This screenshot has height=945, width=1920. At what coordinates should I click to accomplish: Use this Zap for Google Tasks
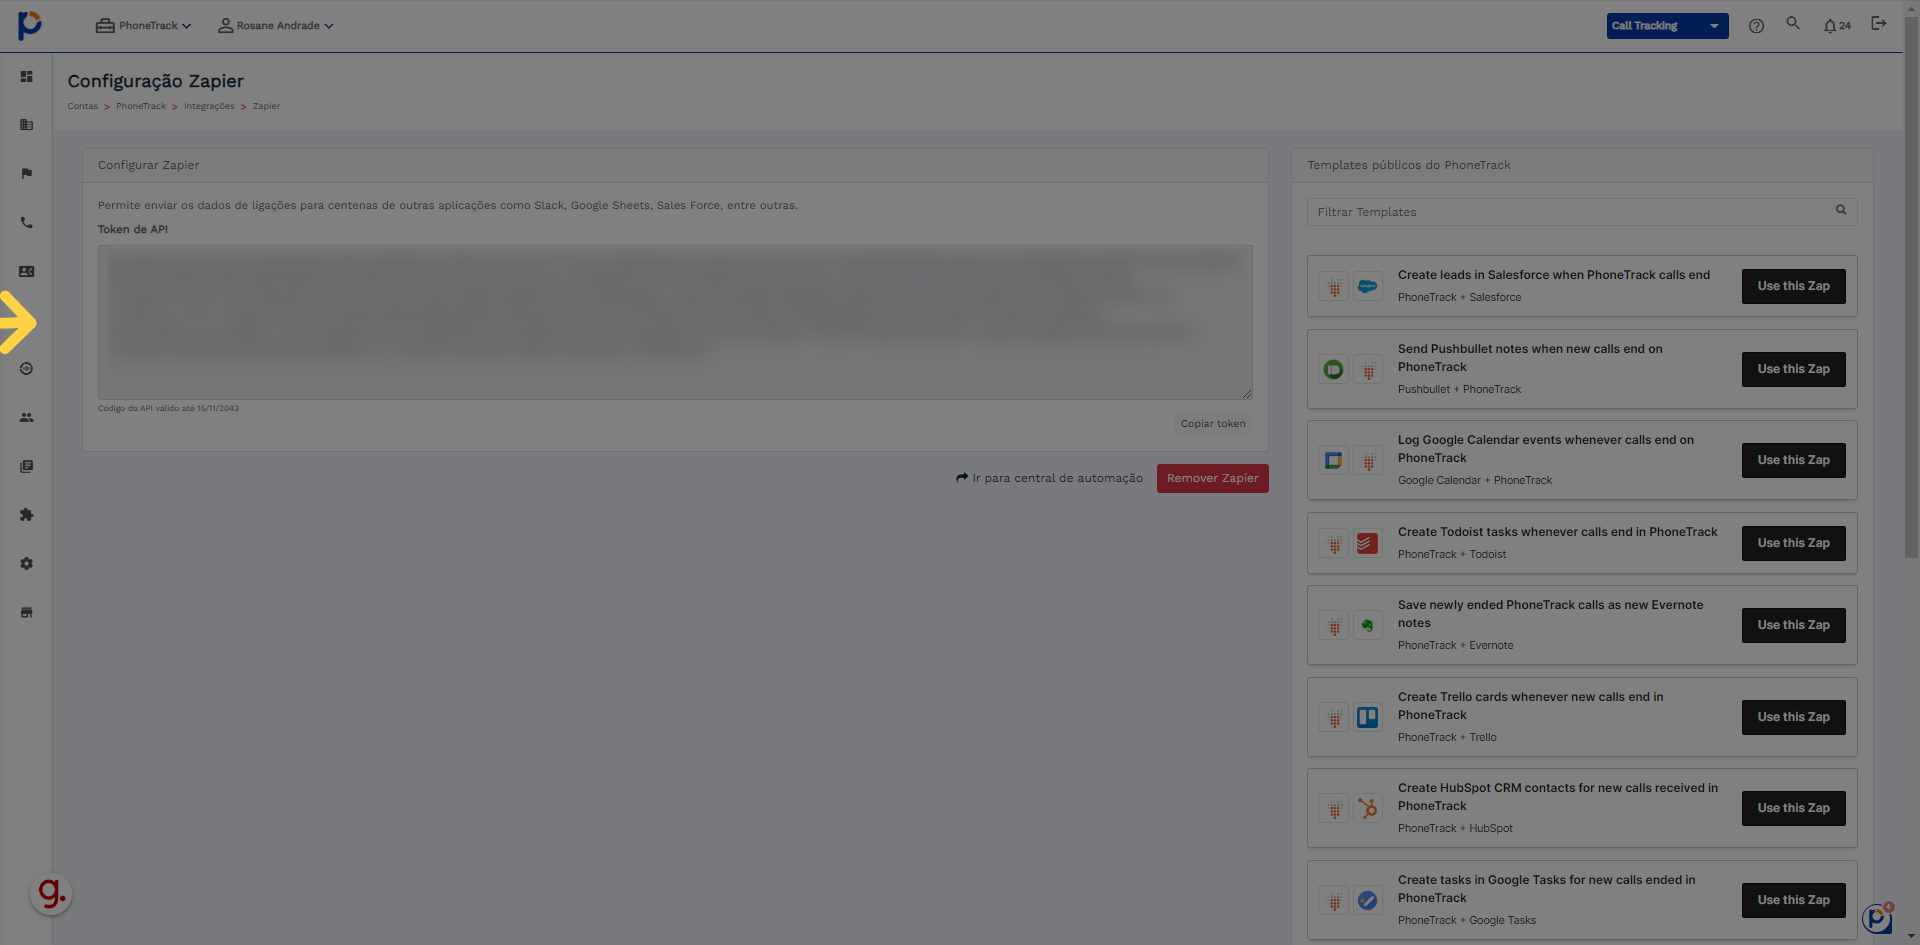click(x=1793, y=900)
